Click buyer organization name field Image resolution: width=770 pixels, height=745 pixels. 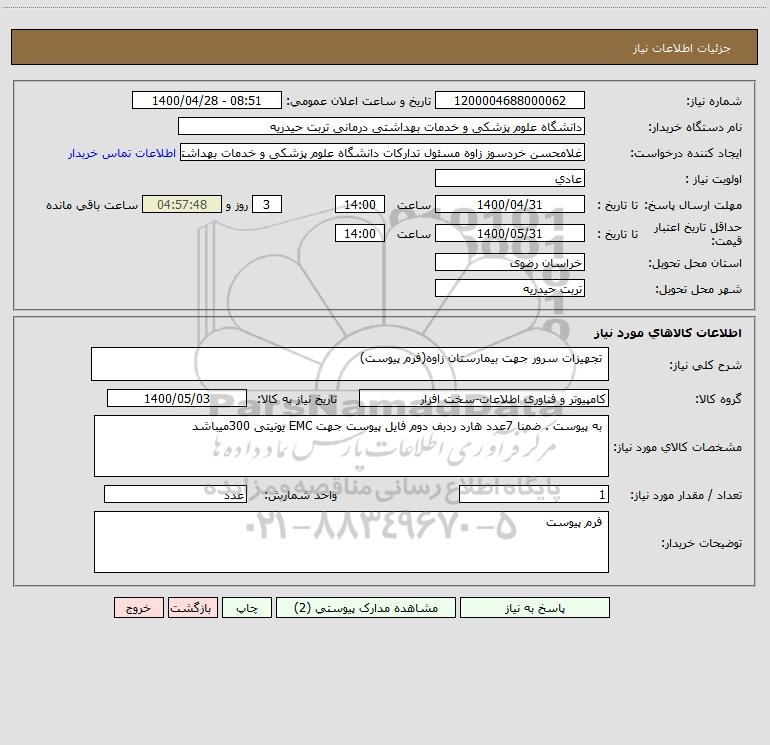(x=381, y=126)
